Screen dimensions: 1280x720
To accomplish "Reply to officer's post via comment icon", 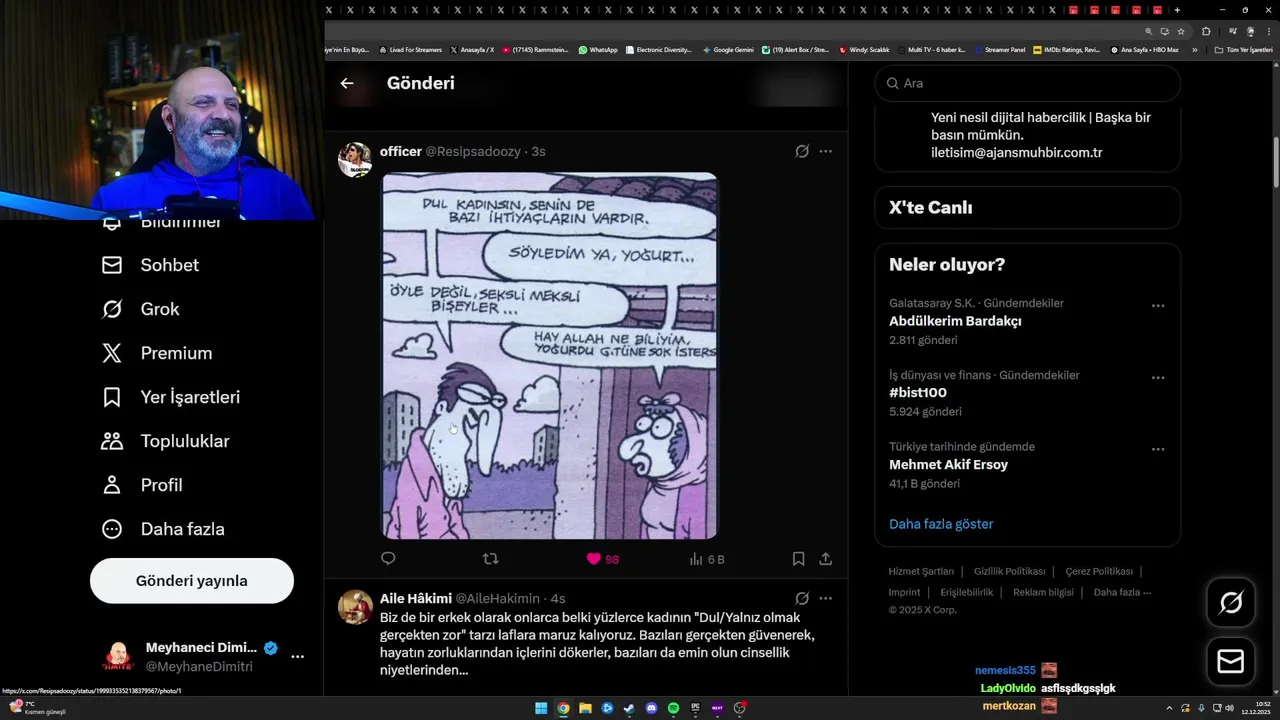I will point(388,559).
